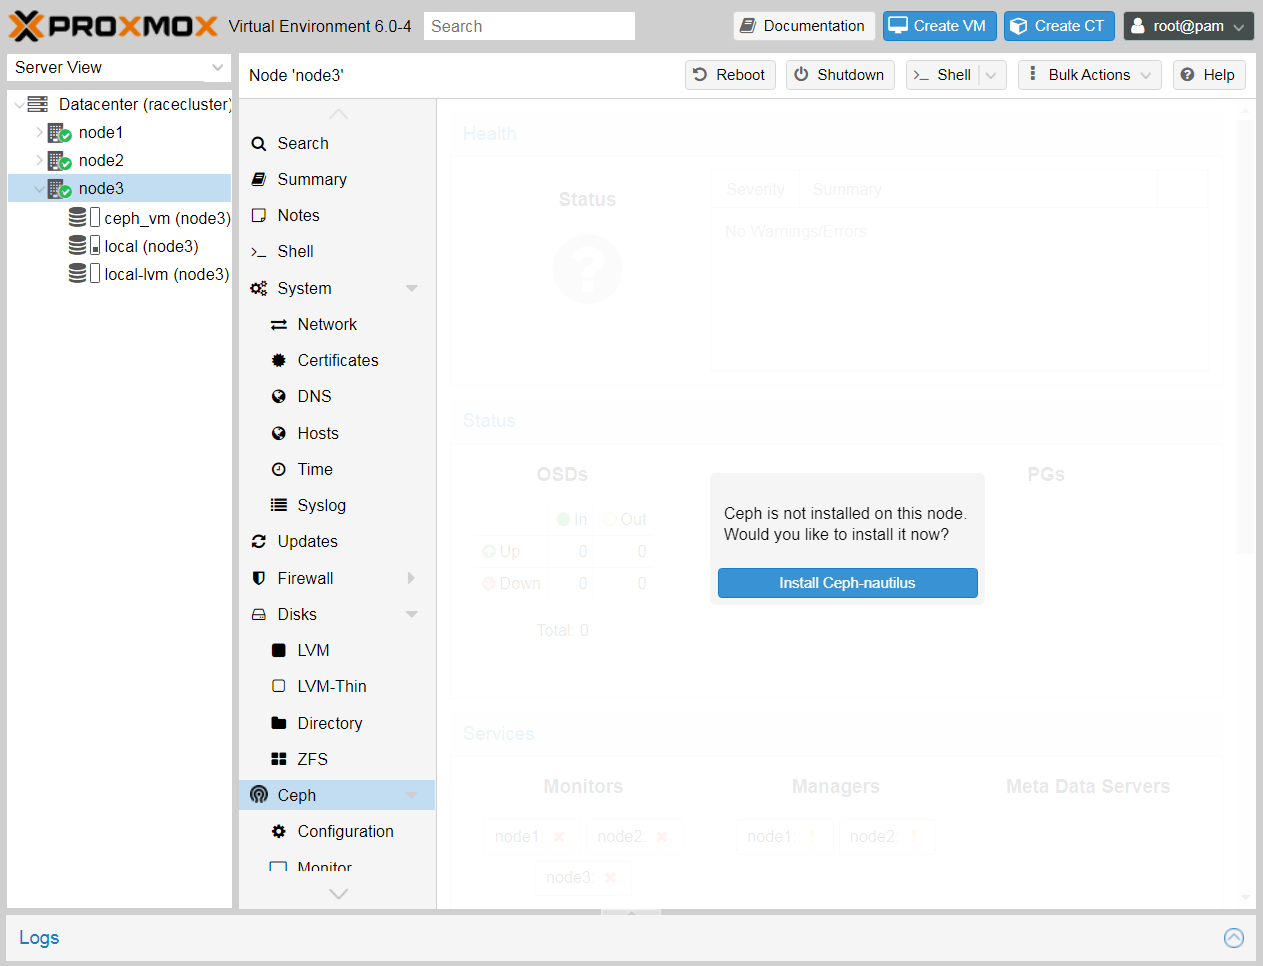Click the ZFS grid icon

coord(279,759)
